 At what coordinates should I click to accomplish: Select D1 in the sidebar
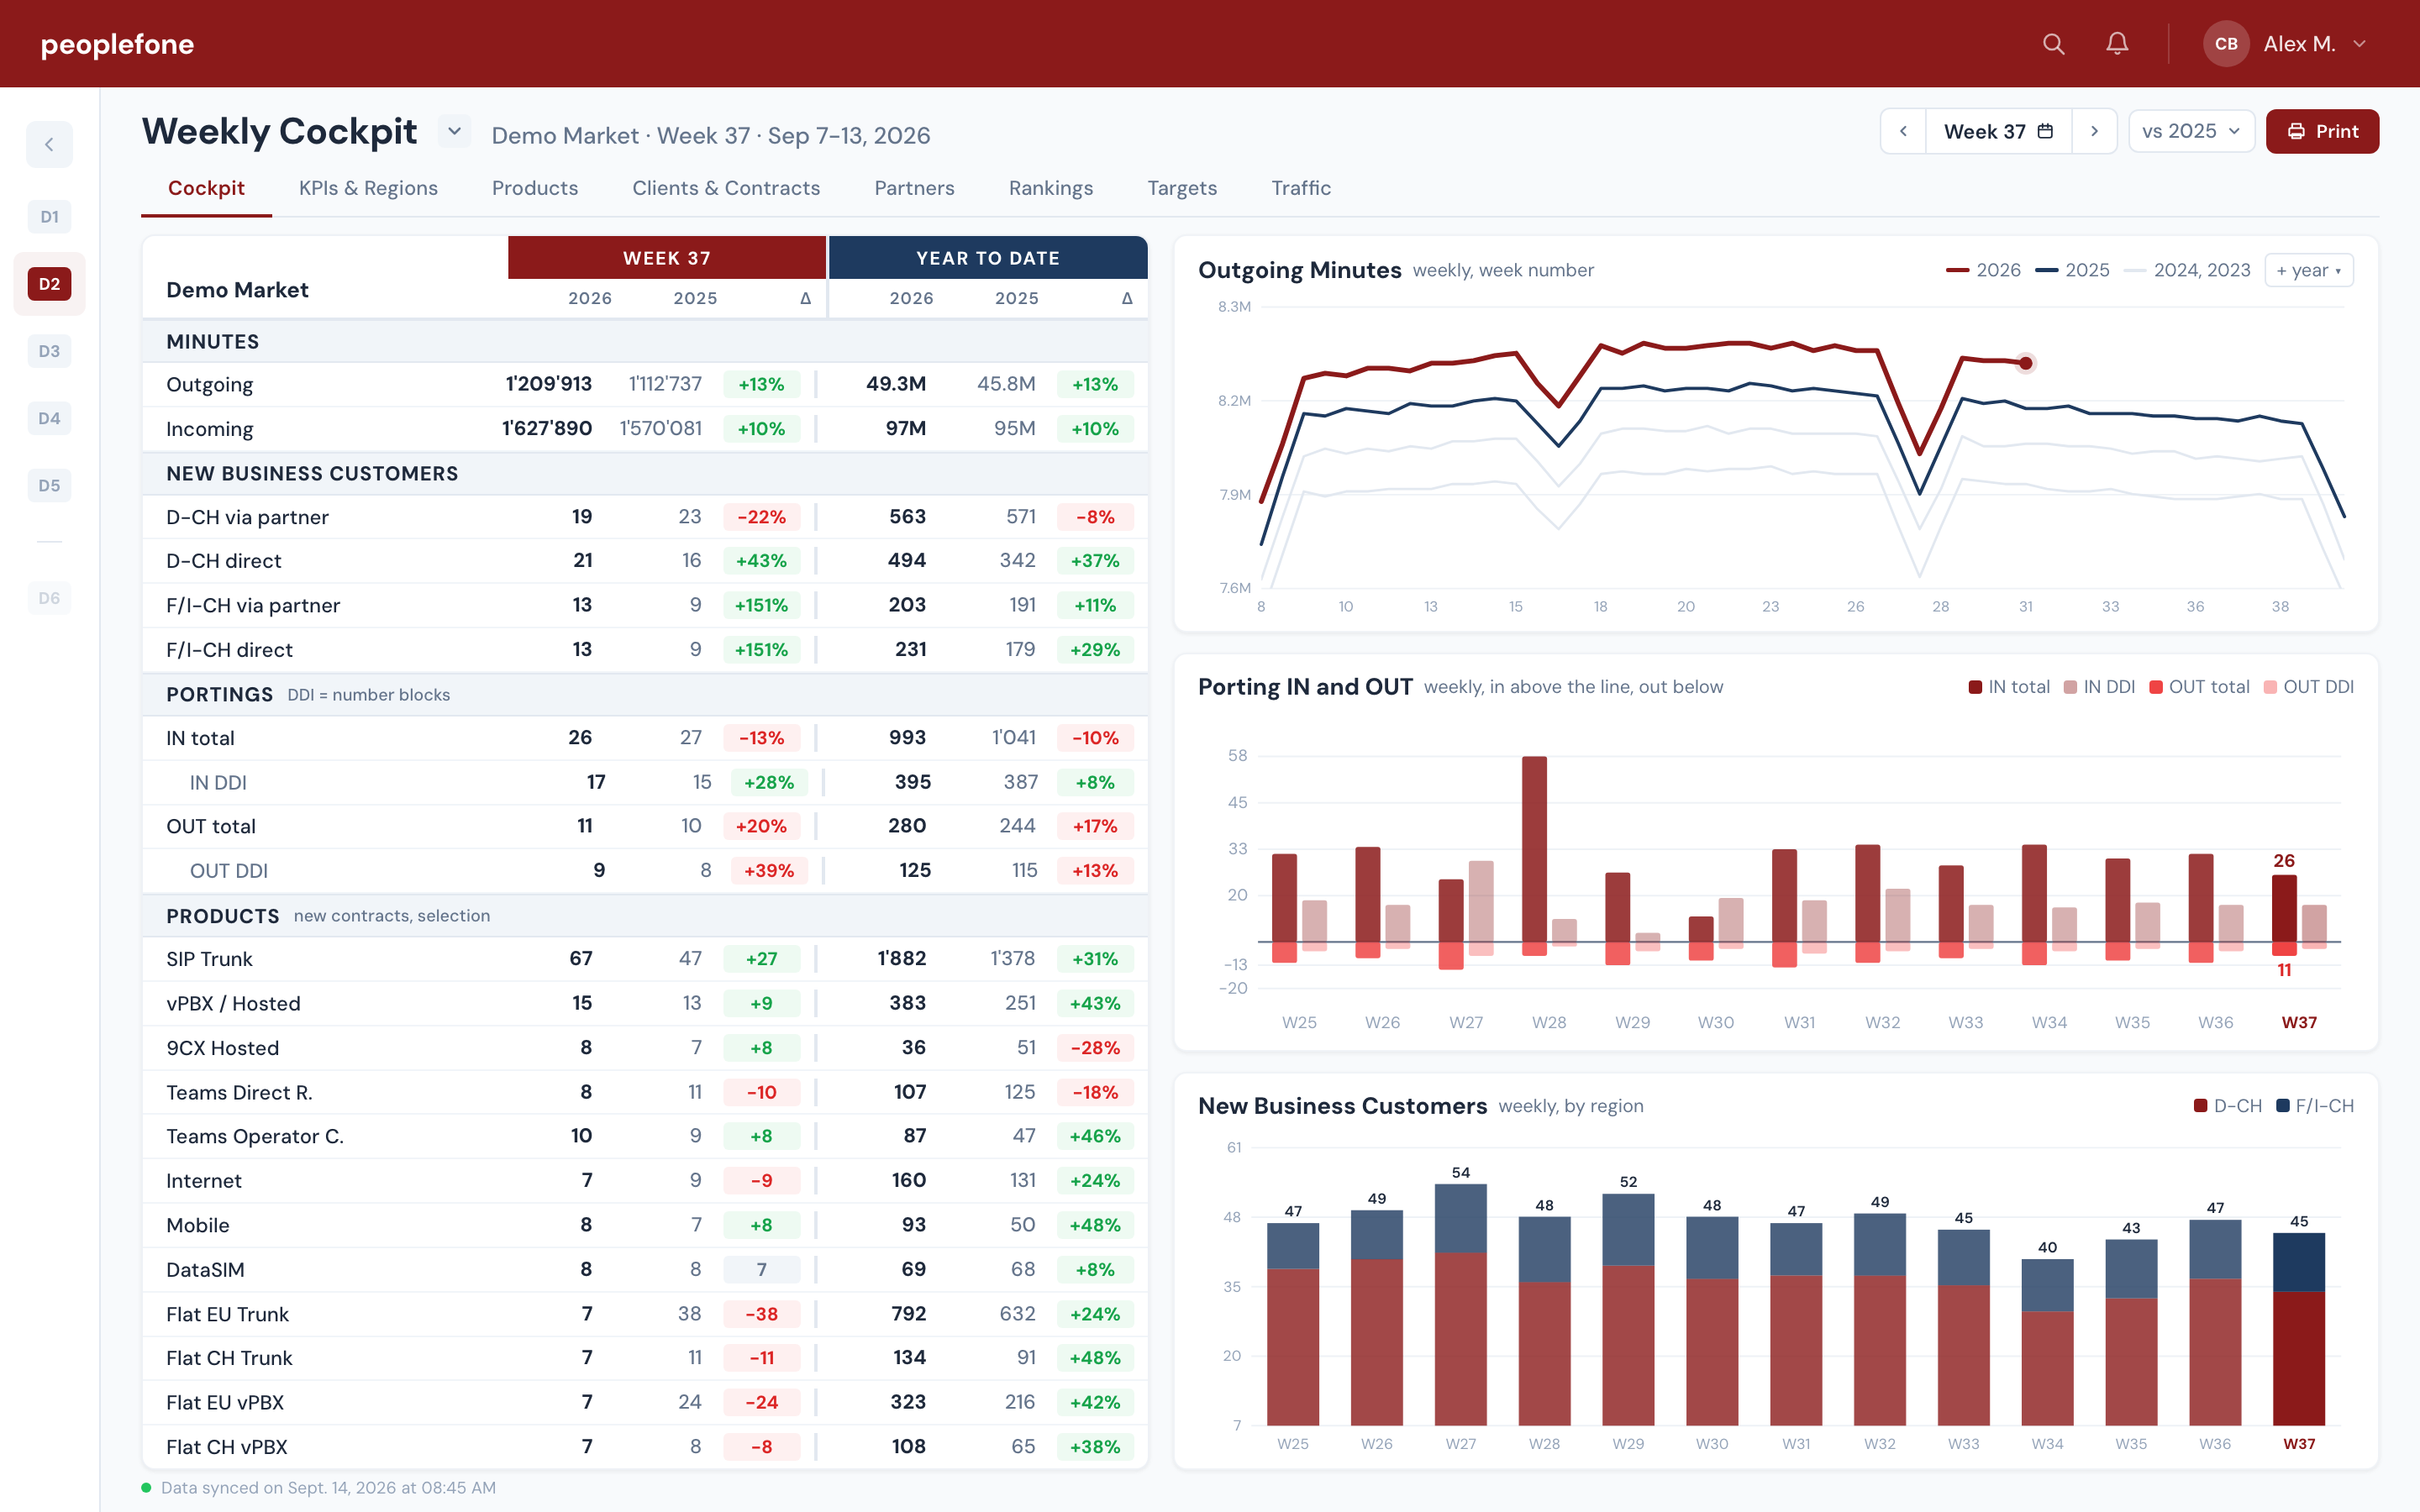(49, 217)
